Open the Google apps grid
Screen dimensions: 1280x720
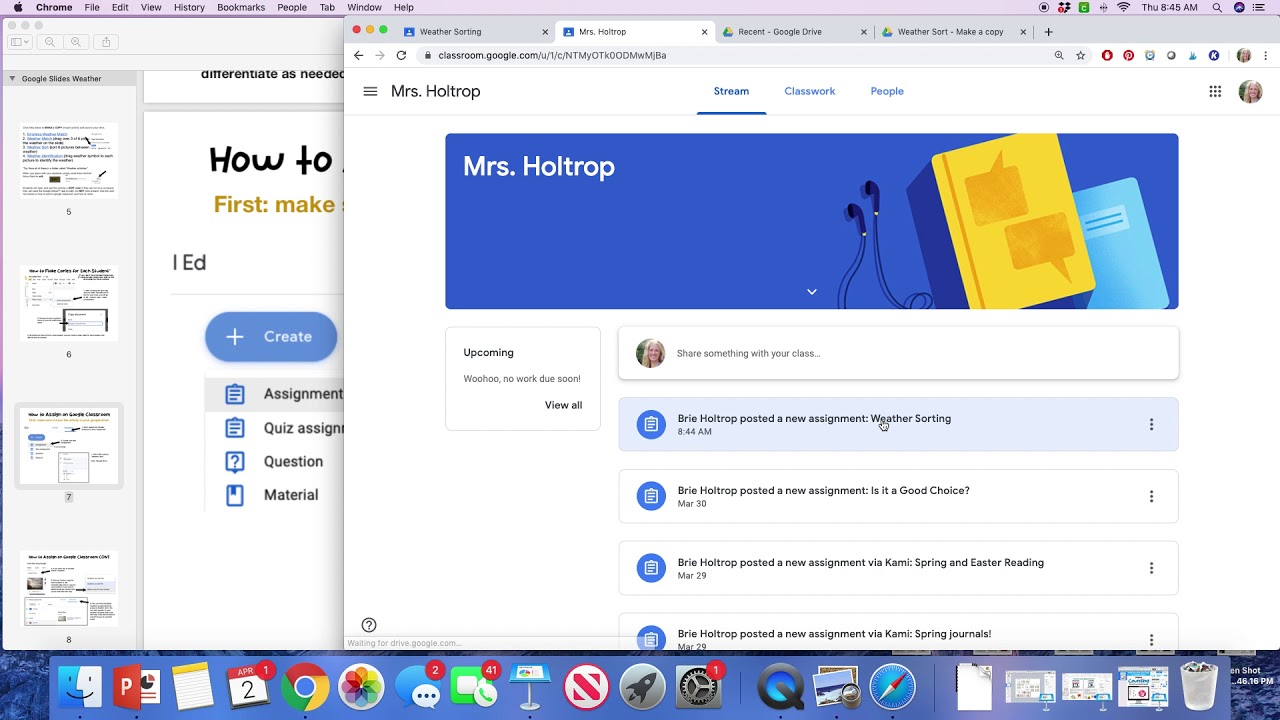click(1215, 91)
